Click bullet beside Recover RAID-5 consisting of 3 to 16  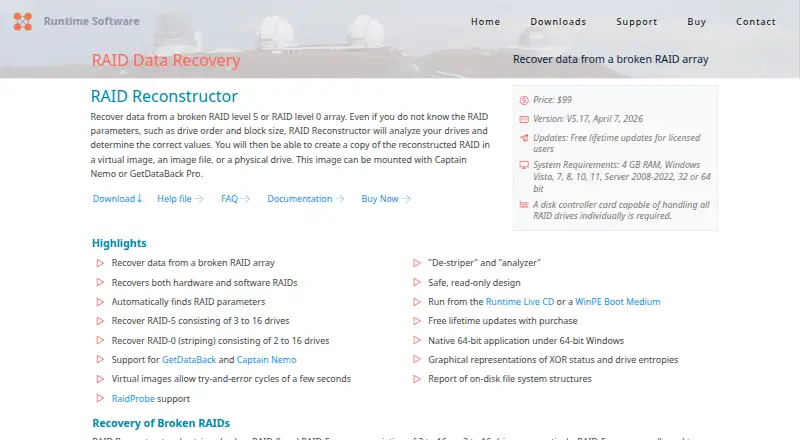click(x=100, y=321)
